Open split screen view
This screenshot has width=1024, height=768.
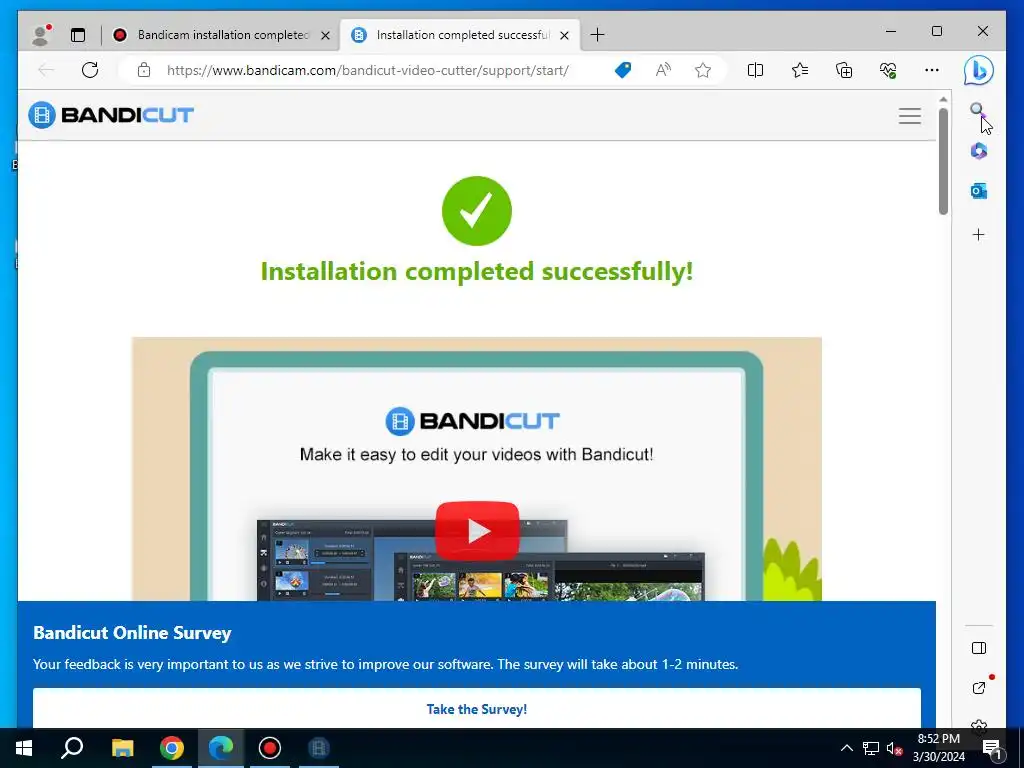(x=755, y=70)
